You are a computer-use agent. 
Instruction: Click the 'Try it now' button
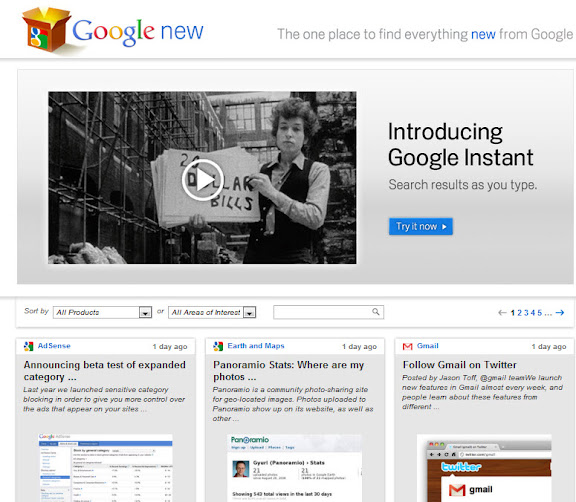[x=421, y=226]
